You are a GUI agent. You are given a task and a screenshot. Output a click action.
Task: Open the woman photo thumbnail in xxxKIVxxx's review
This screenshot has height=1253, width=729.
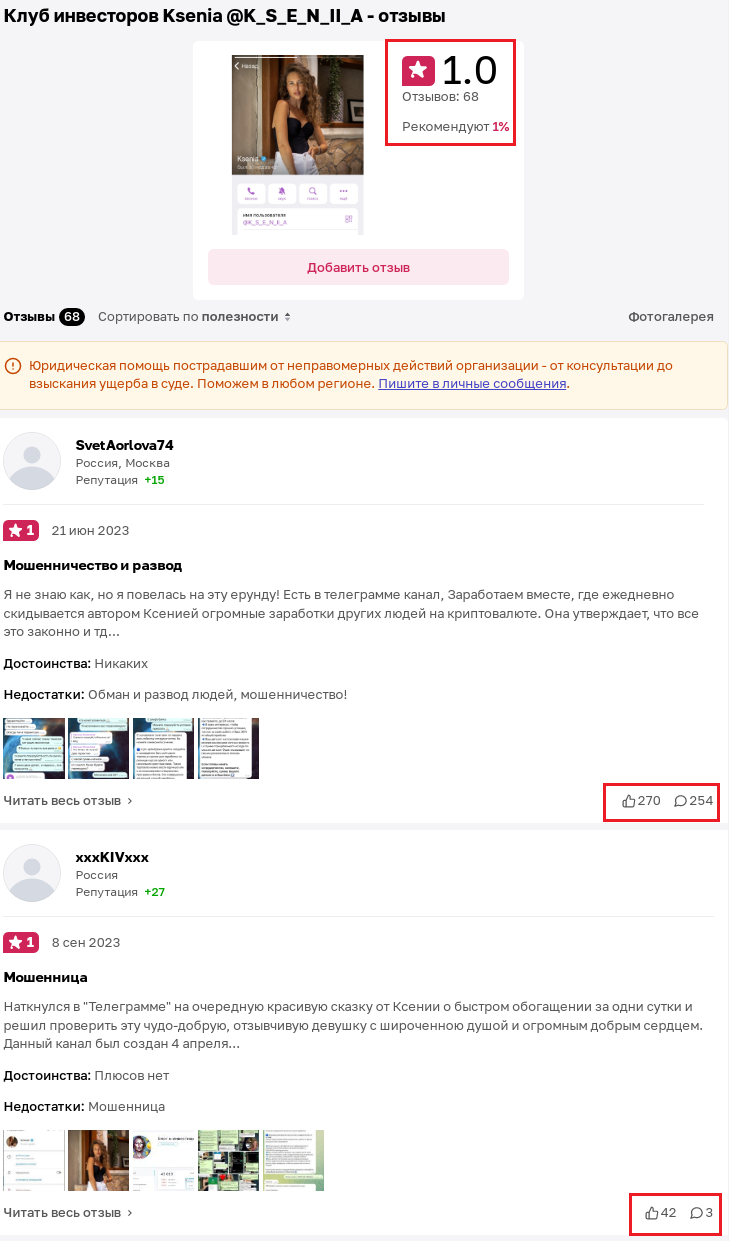point(98,1160)
